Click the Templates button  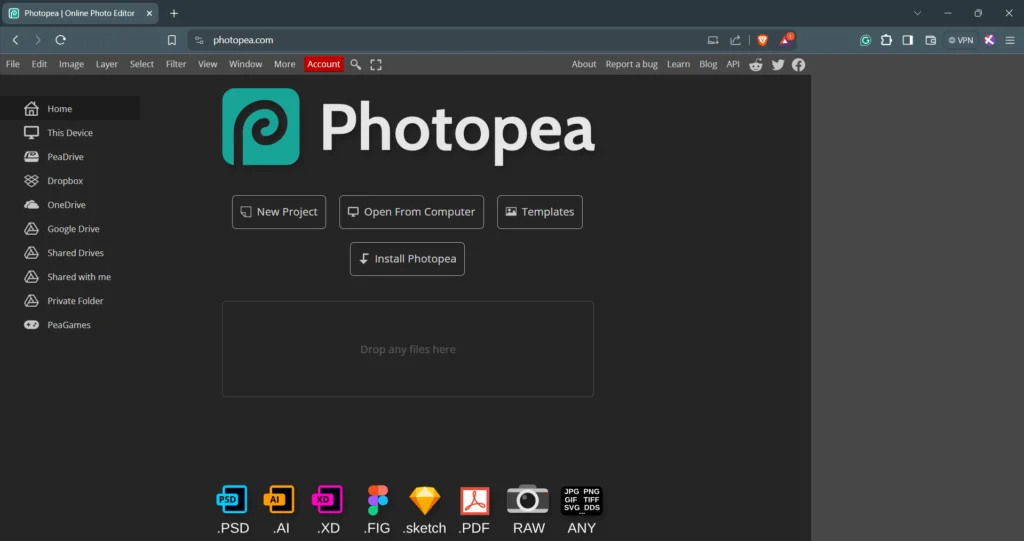[539, 212]
